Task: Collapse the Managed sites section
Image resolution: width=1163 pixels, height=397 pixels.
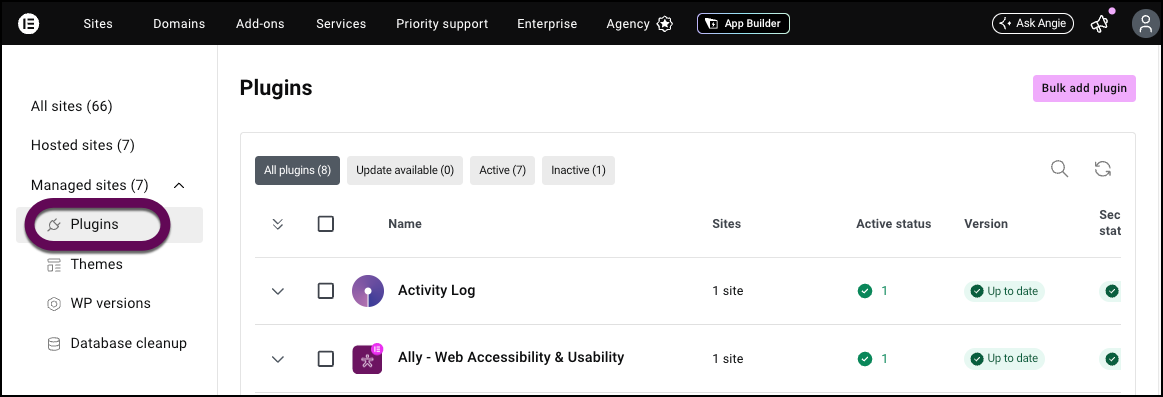Action: 179,185
